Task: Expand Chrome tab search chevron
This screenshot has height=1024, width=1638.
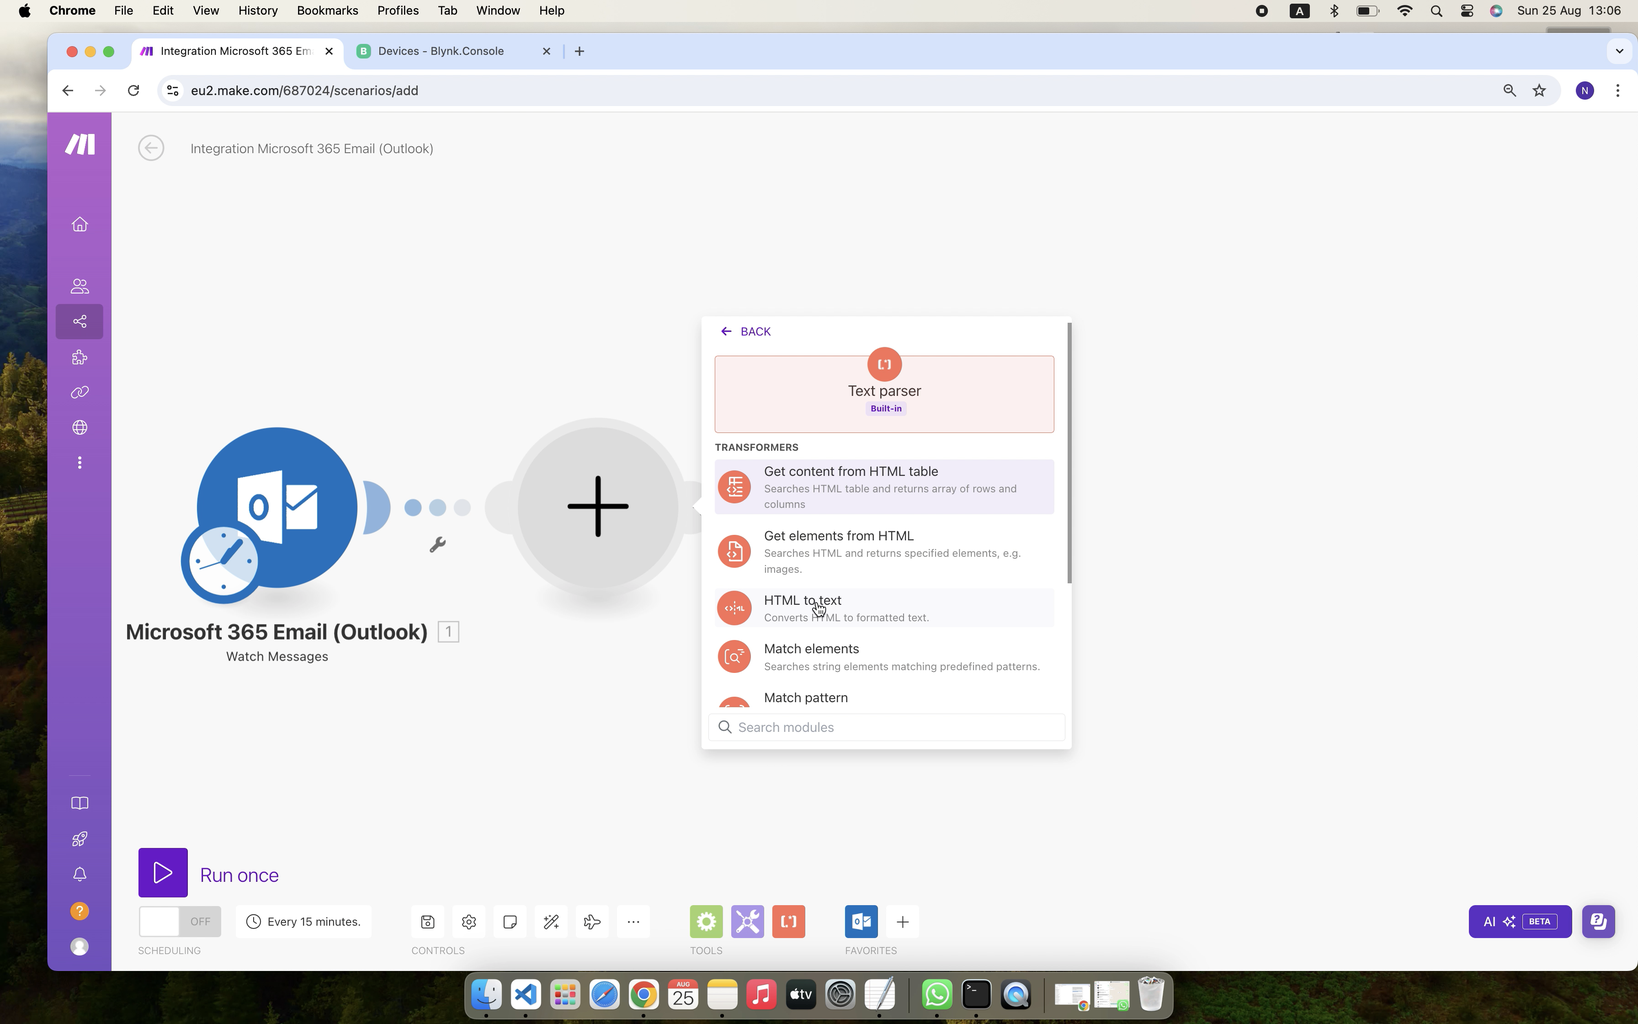Action: point(1619,51)
